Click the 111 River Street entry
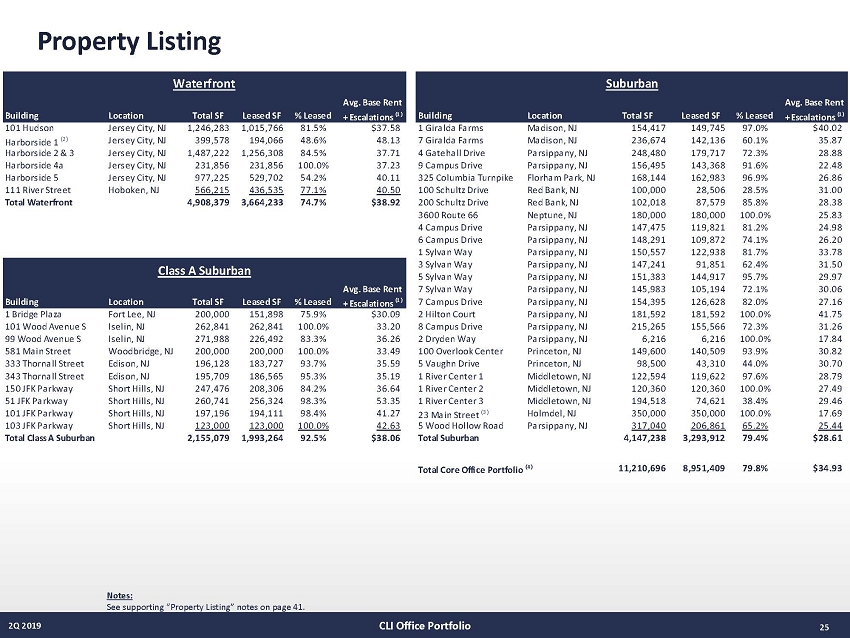This screenshot has width=850, height=638. pos(38,191)
